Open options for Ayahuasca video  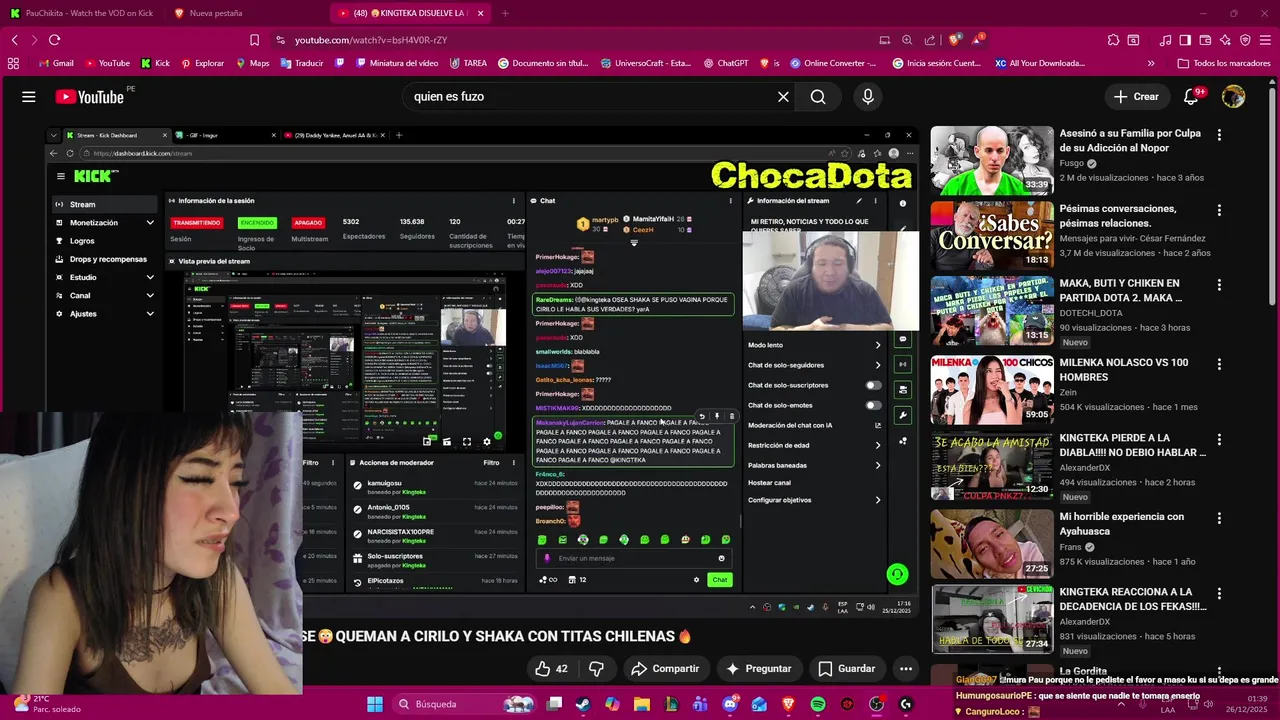coord(1219,518)
